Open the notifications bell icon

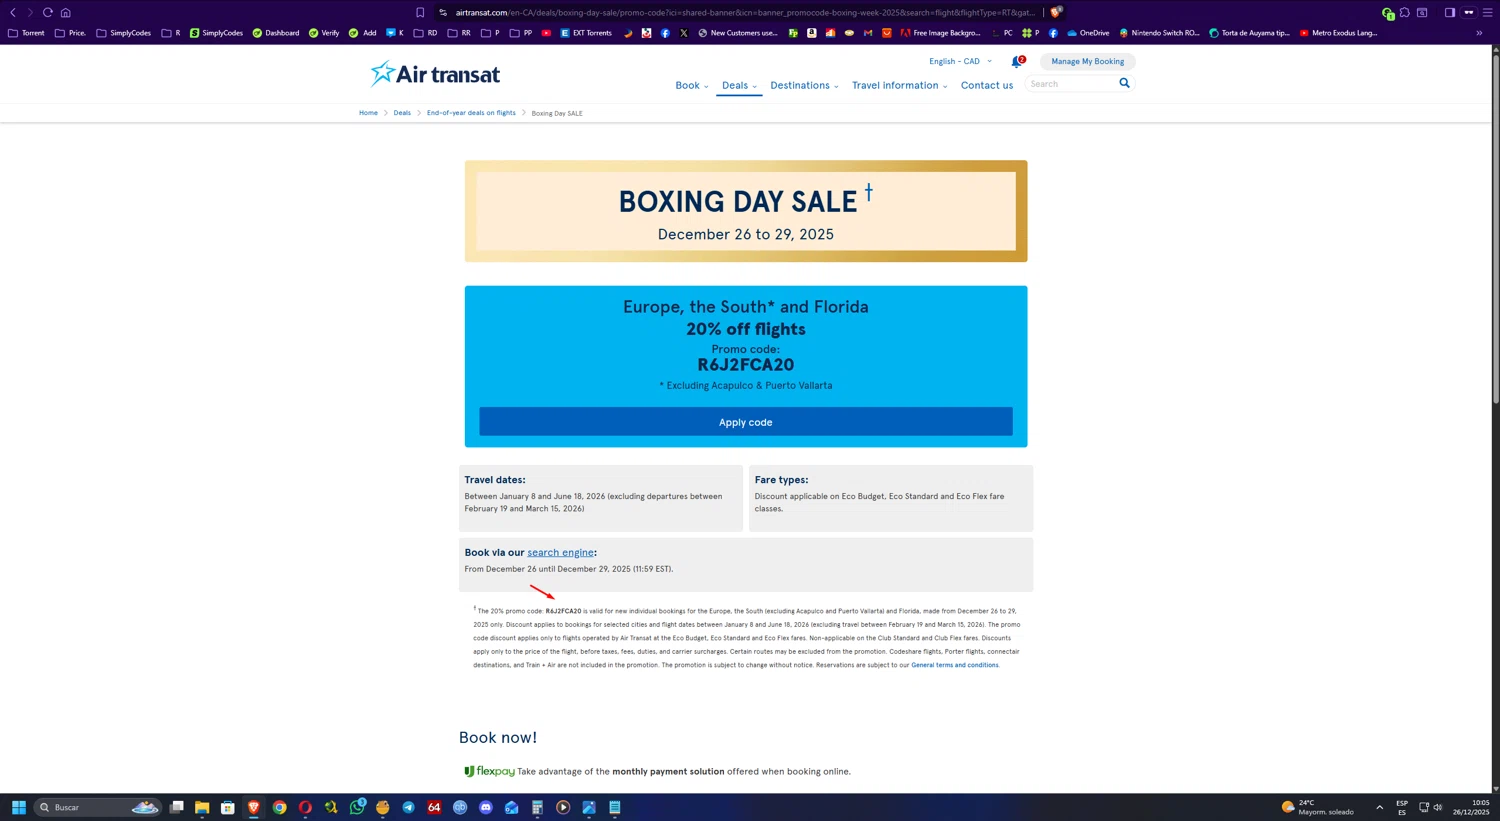[x=1016, y=62]
